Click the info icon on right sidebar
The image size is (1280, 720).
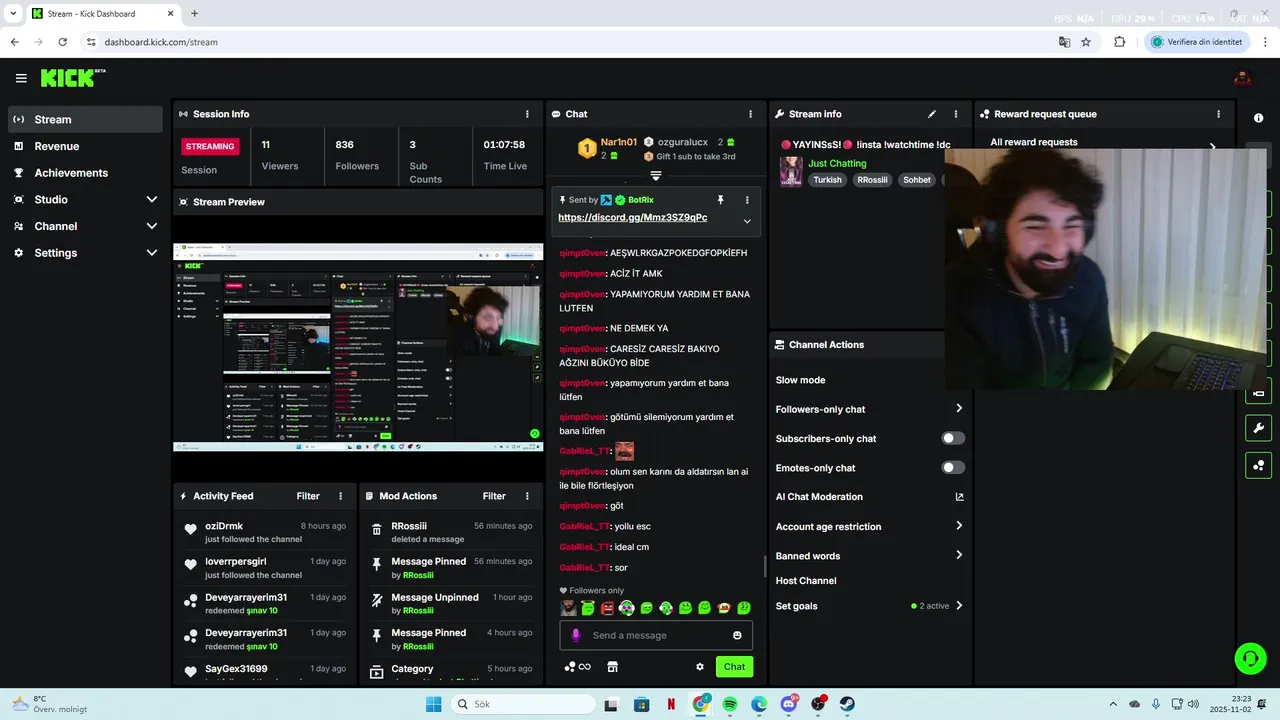(x=1258, y=118)
